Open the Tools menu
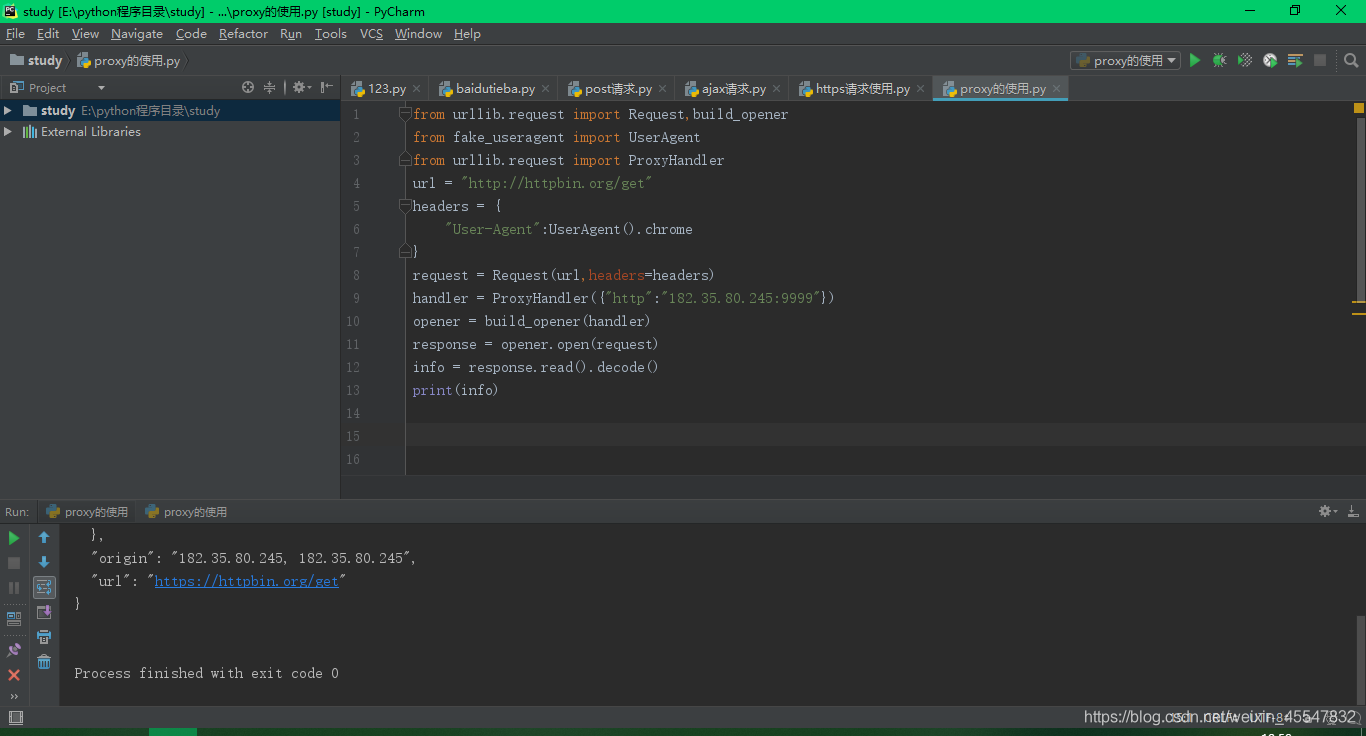The image size is (1366, 736). [330, 33]
